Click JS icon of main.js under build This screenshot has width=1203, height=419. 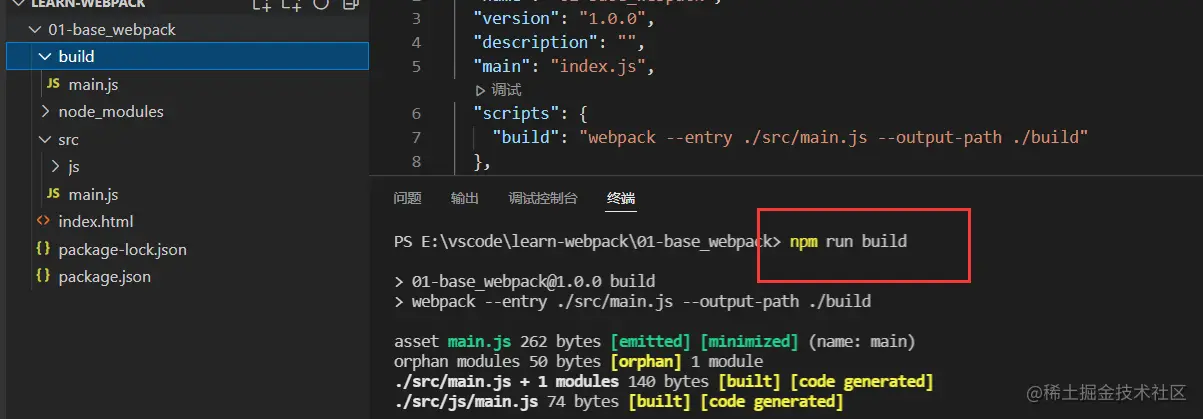pos(53,85)
